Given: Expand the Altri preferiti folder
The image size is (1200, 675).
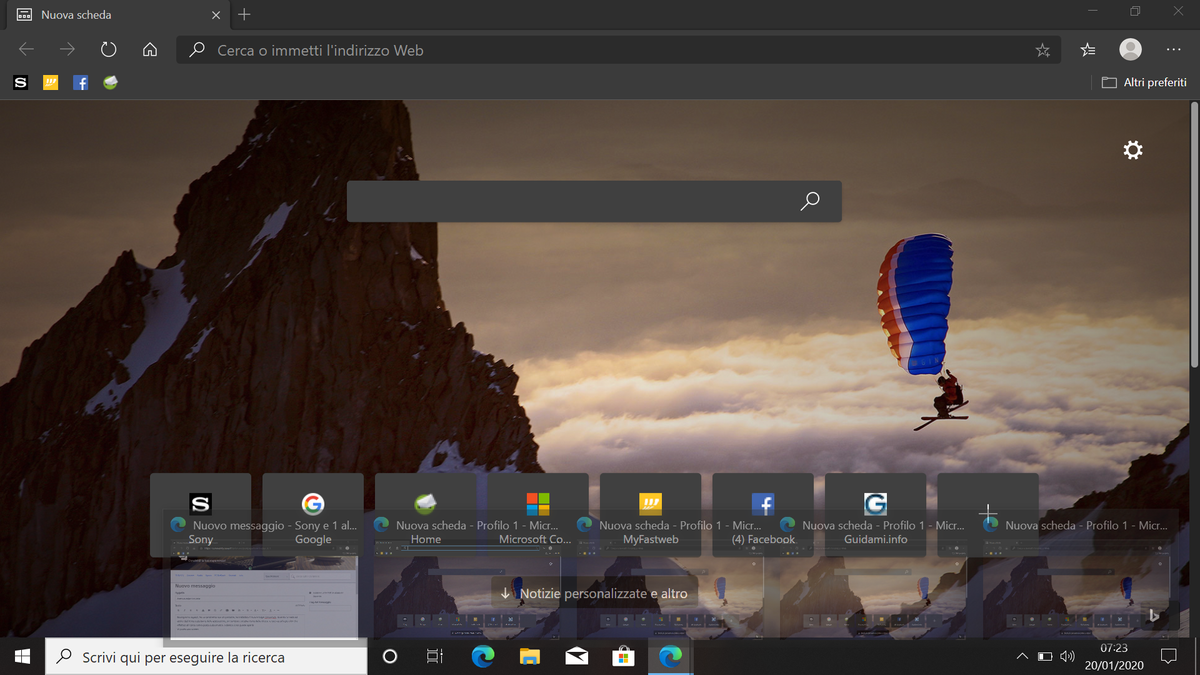Looking at the screenshot, I should [x=1144, y=83].
